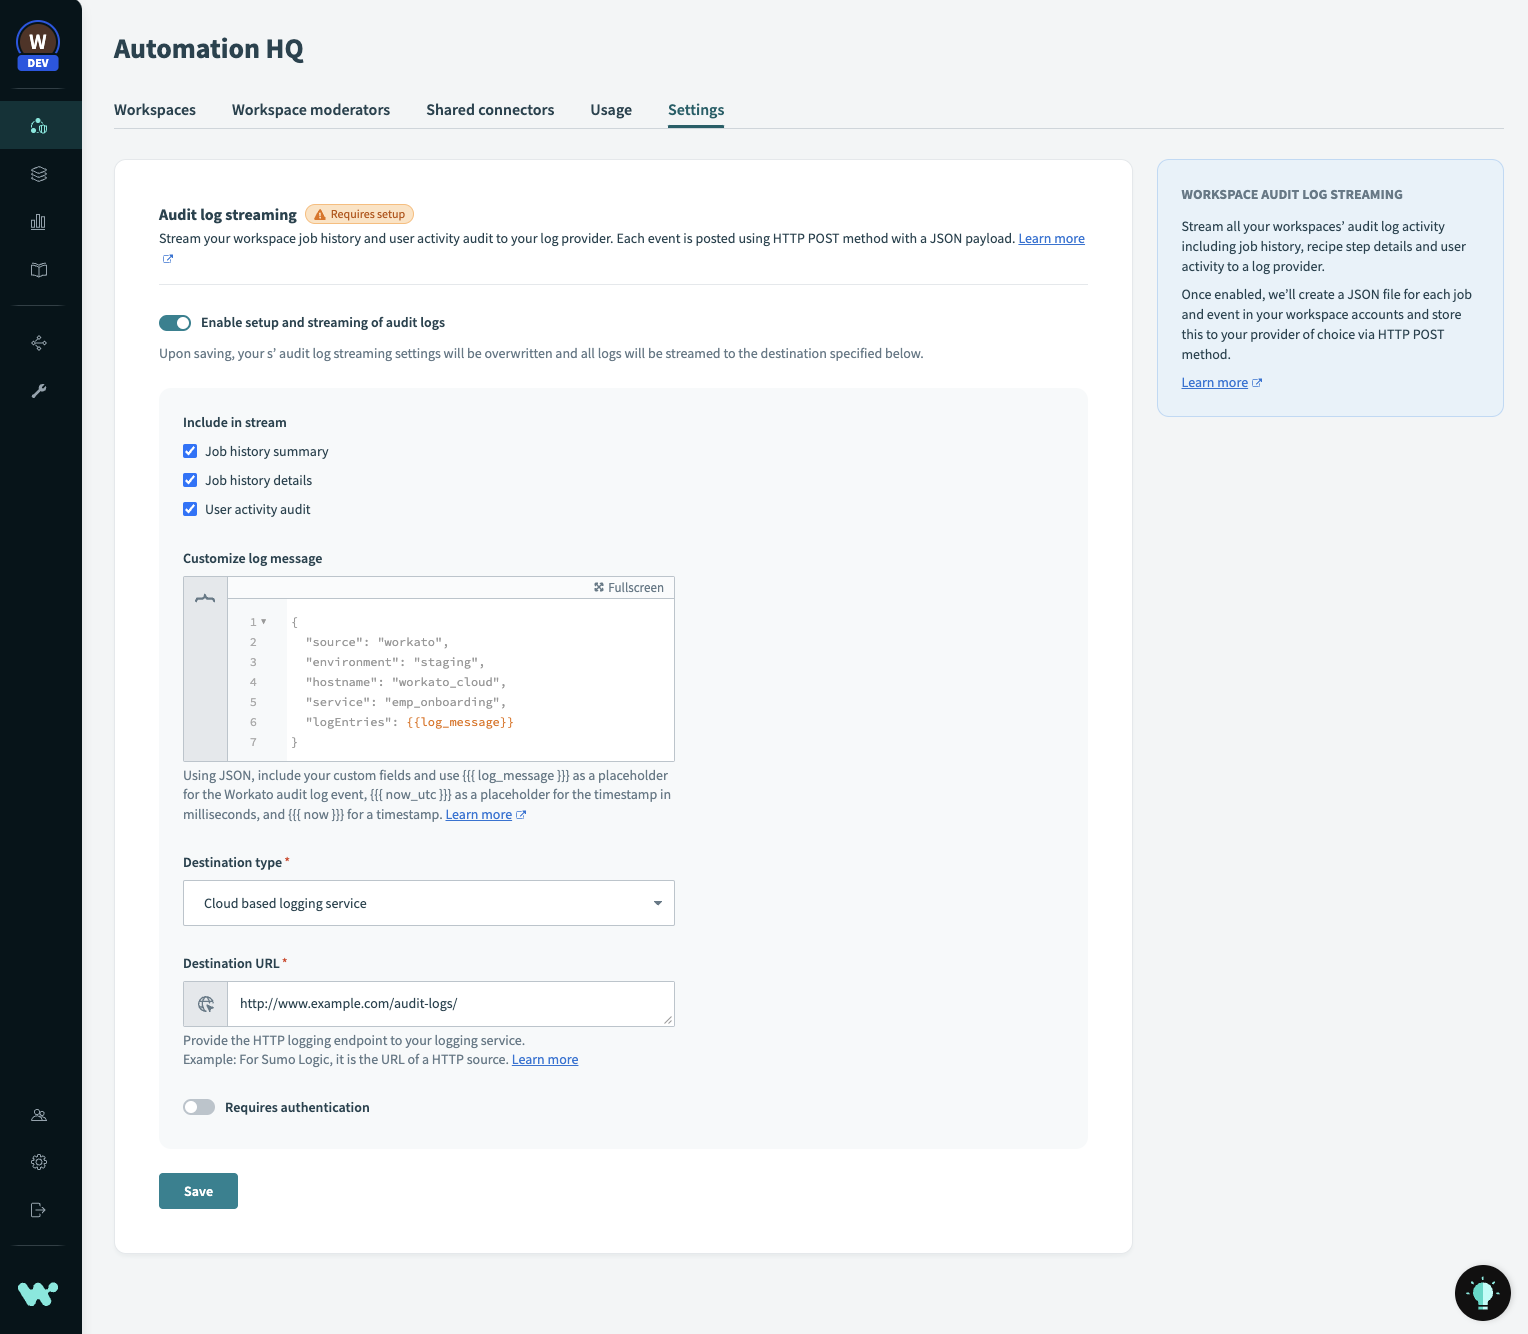
Task: Open the lightbulb help button
Action: click(1482, 1293)
